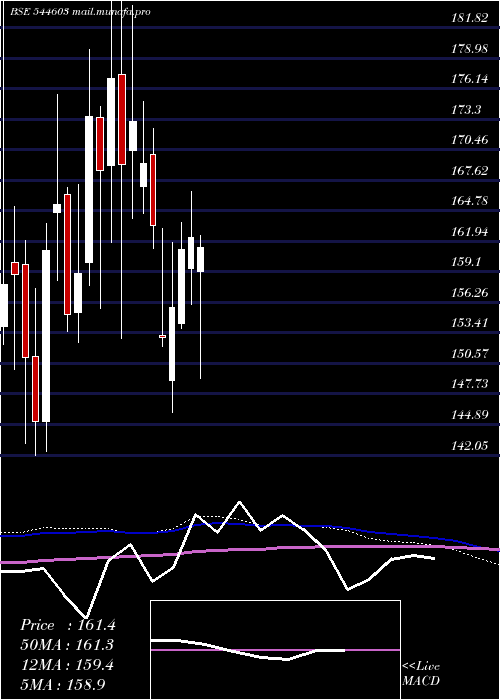This screenshot has width=500, height=700.
Task: Click the 176.14 price axis label
Action: (x=469, y=79)
